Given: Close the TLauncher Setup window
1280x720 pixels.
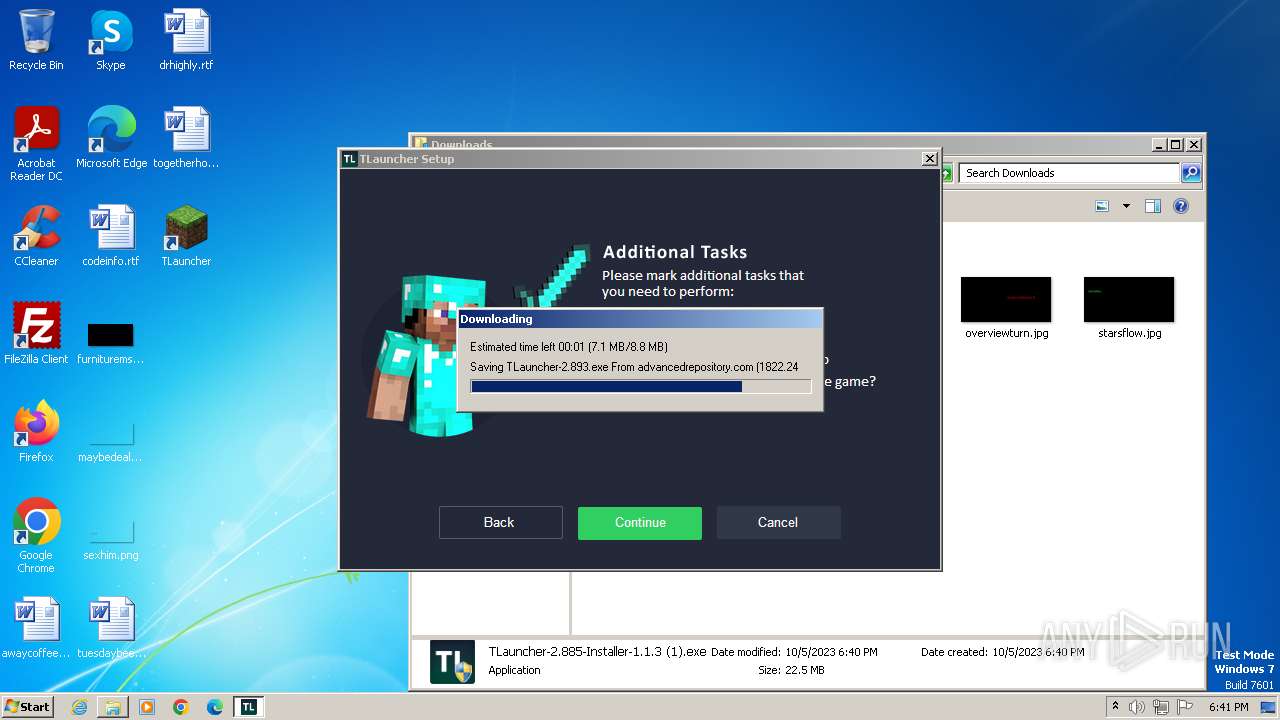Looking at the screenshot, I should 929,159.
